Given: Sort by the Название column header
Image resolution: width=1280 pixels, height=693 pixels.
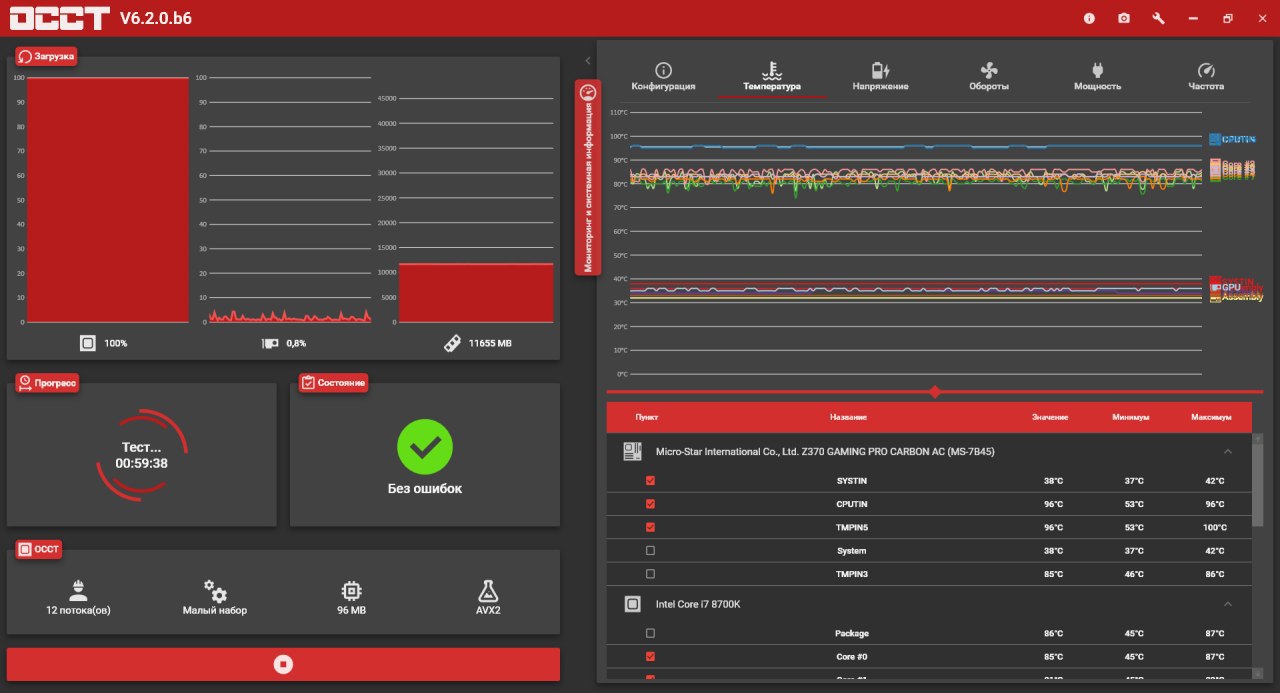Looking at the screenshot, I should (x=848, y=417).
